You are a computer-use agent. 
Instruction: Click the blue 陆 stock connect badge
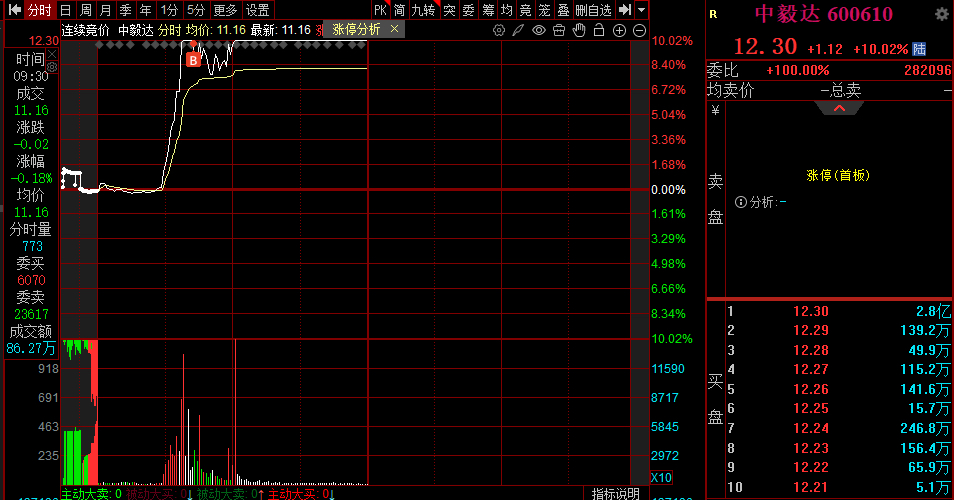coord(919,49)
